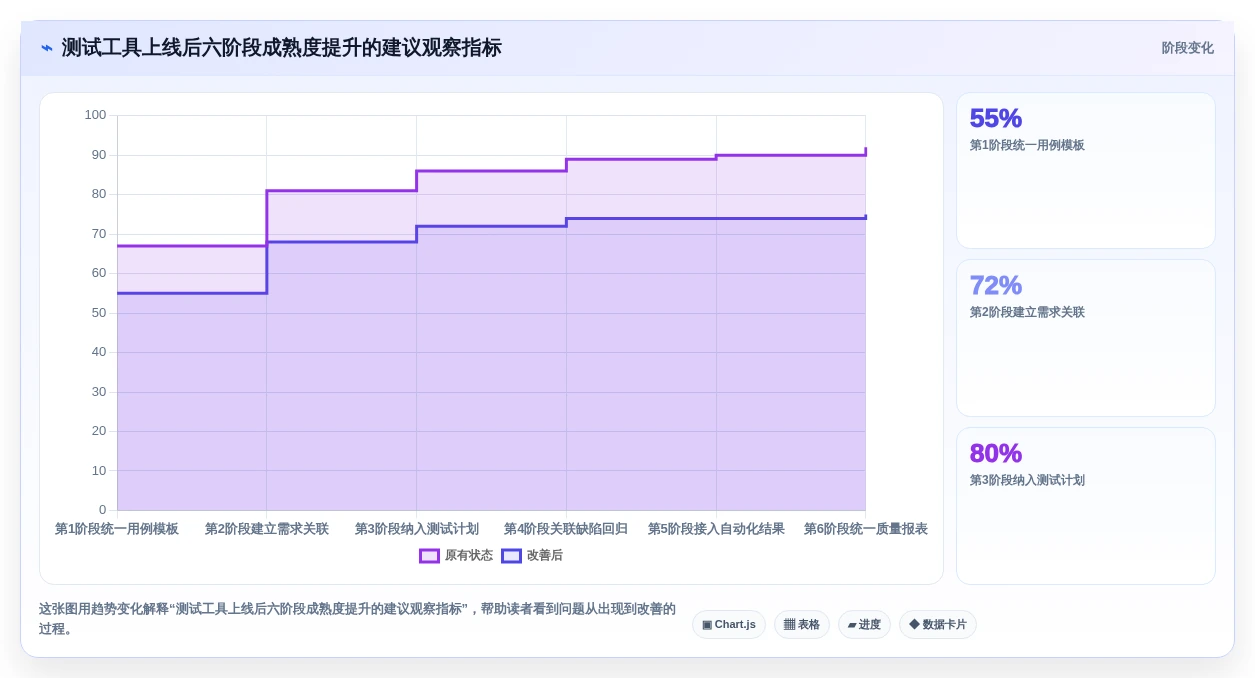Click the purple 原有状态 legend color box
This screenshot has height=678, width=1255.
tap(429, 556)
